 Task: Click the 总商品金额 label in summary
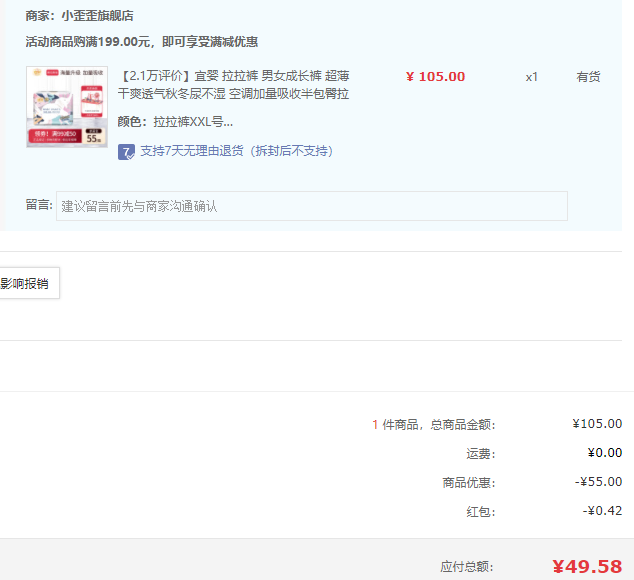click(x=462, y=424)
